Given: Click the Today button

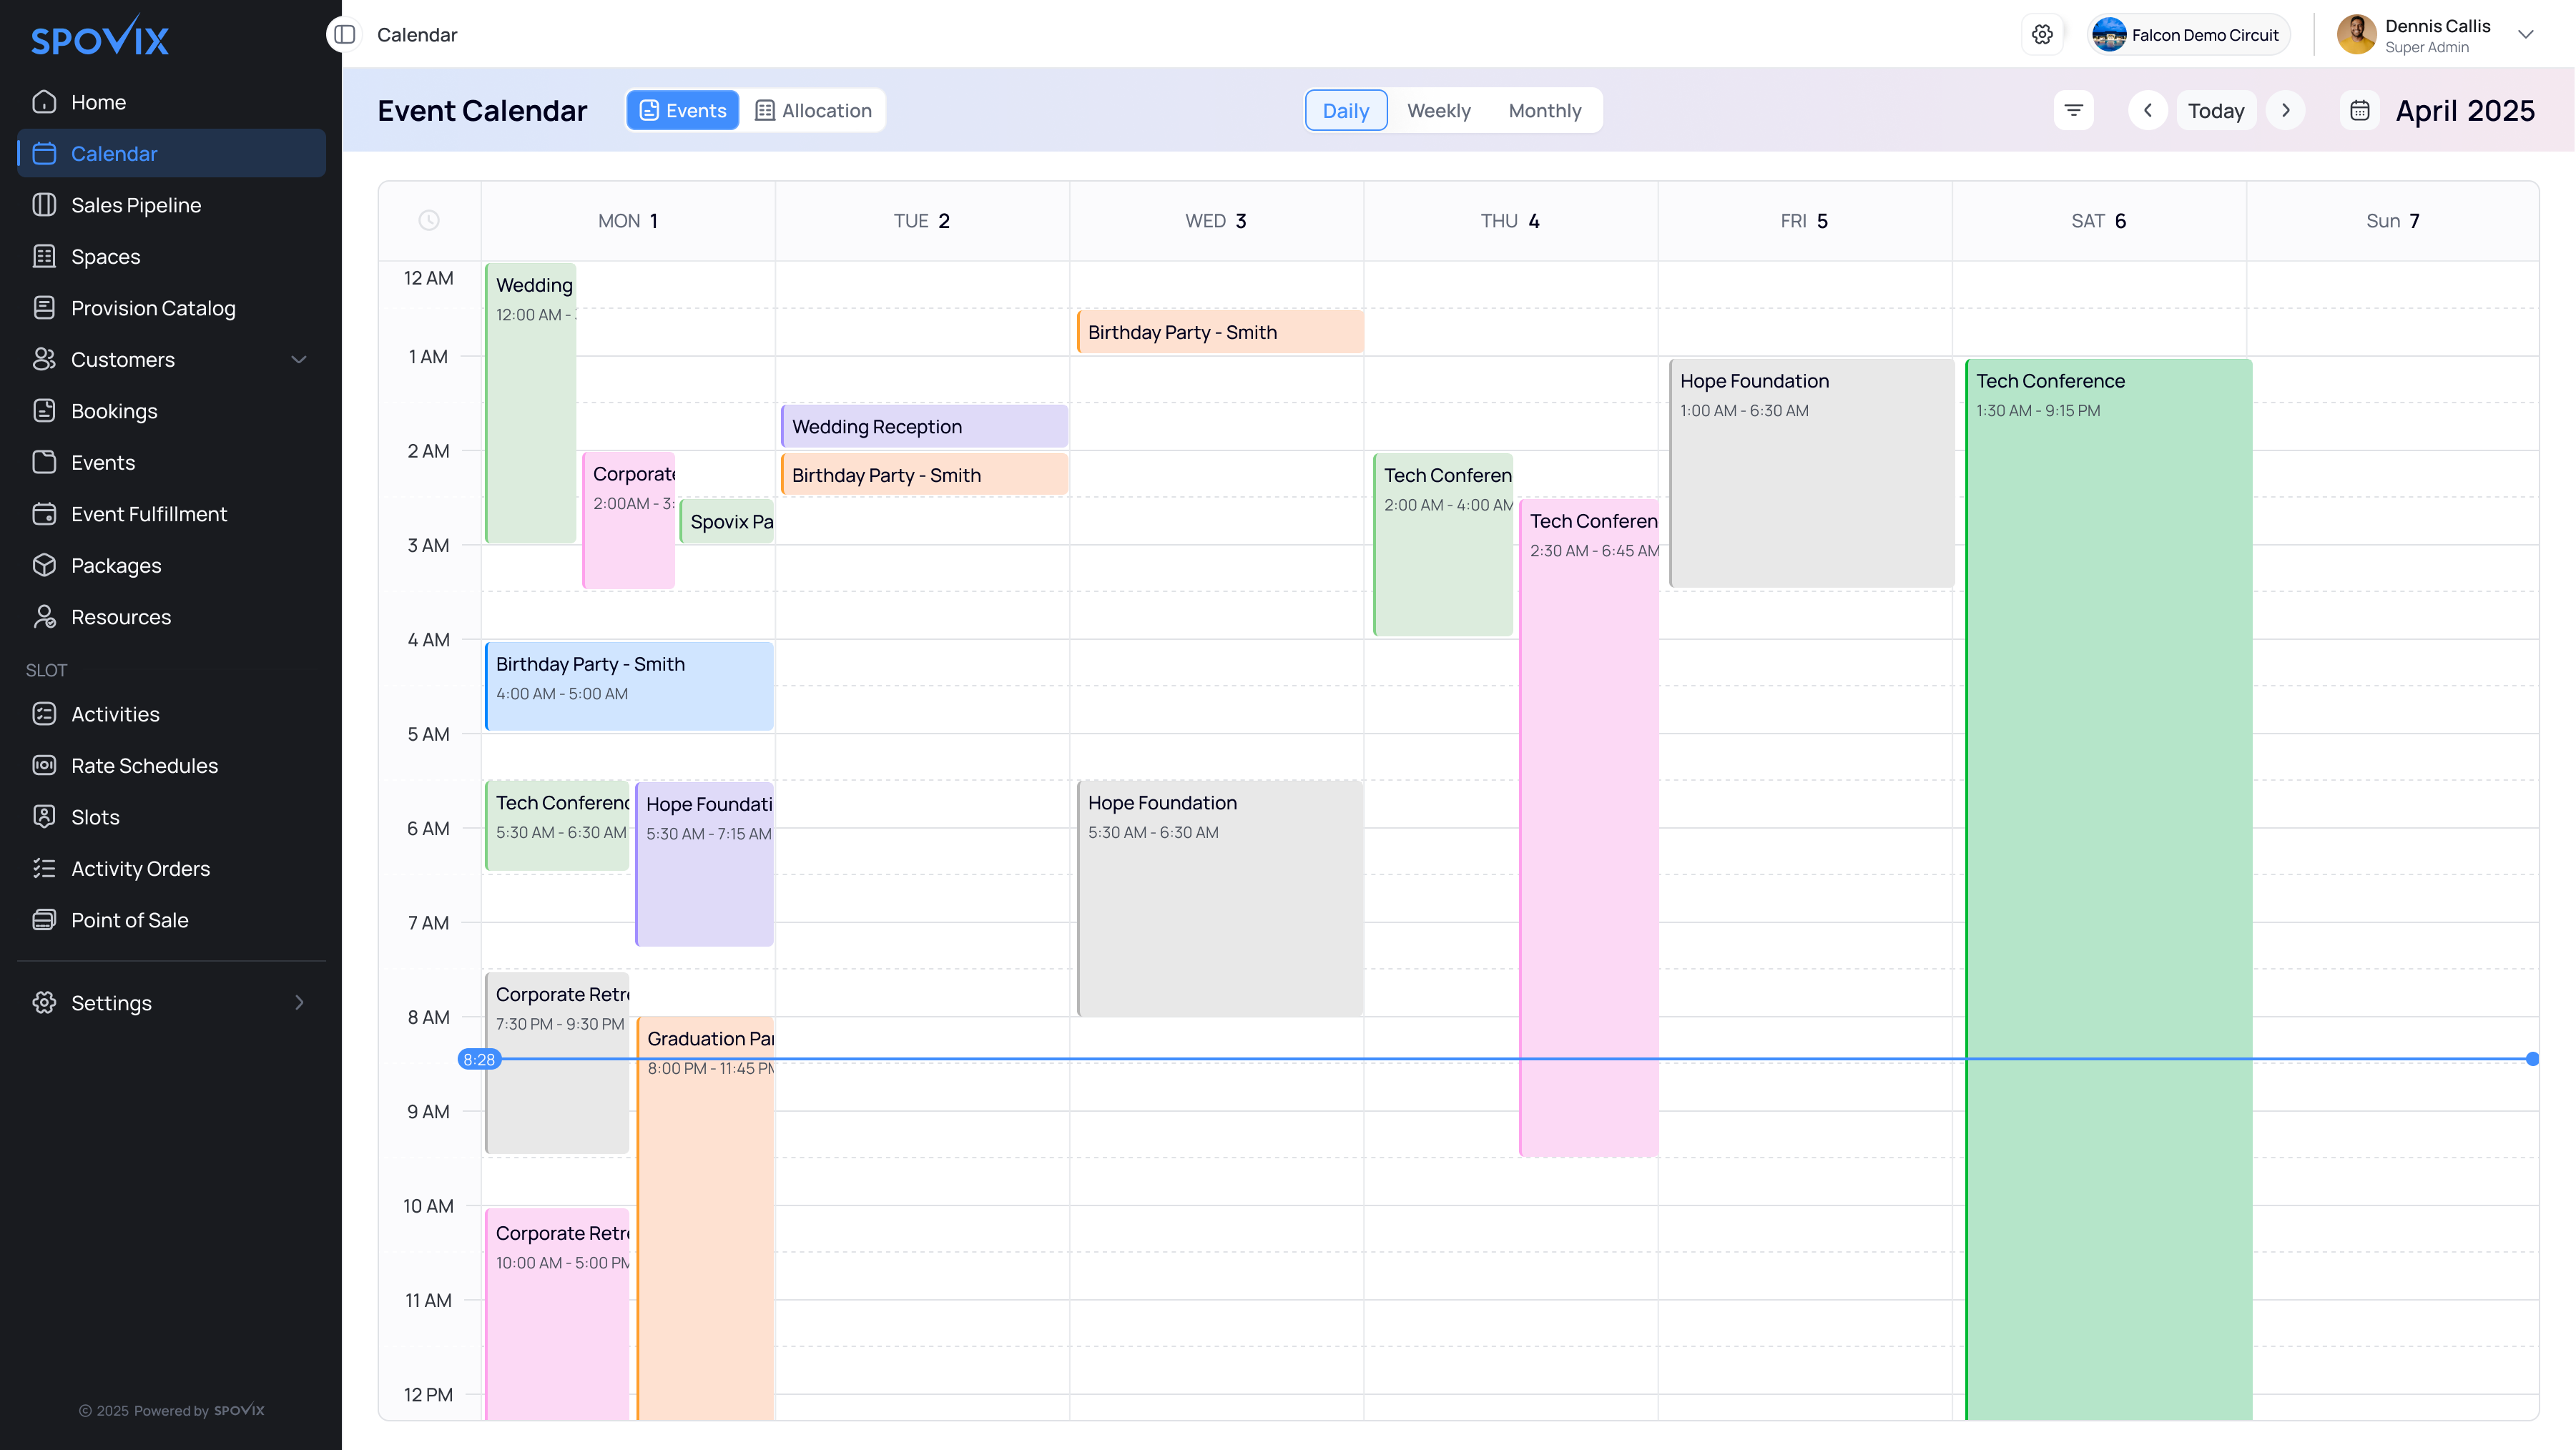Looking at the screenshot, I should tap(2216, 110).
